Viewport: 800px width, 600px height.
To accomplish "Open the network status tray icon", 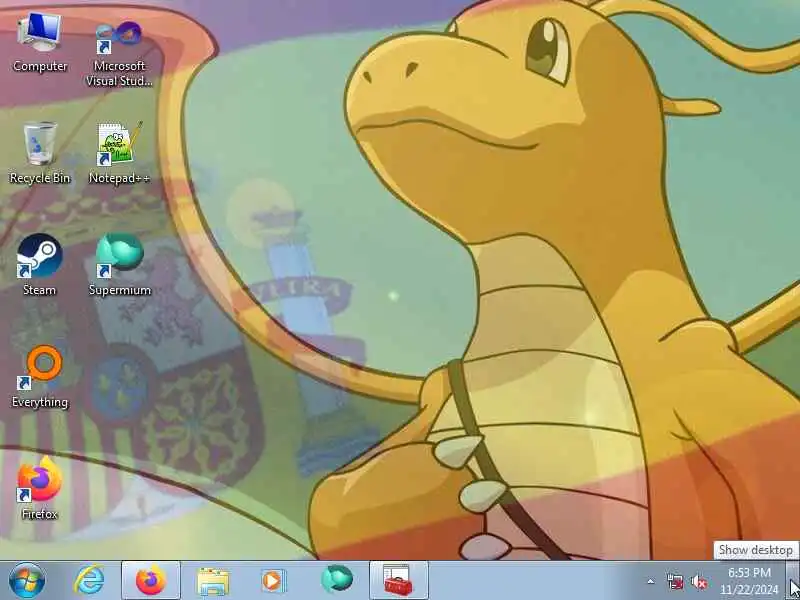I will [675, 581].
